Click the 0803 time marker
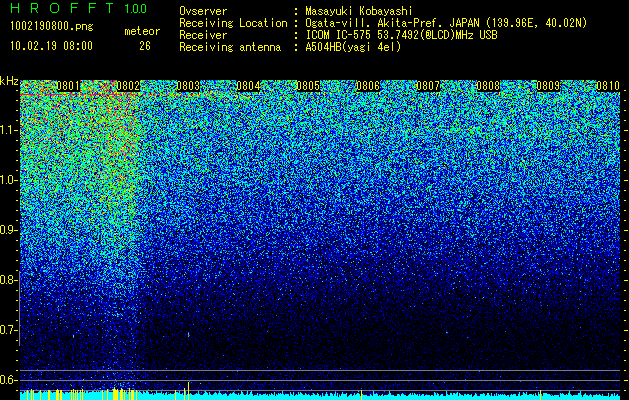This screenshot has width=629, height=400. pyautogui.click(x=188, y=86)
